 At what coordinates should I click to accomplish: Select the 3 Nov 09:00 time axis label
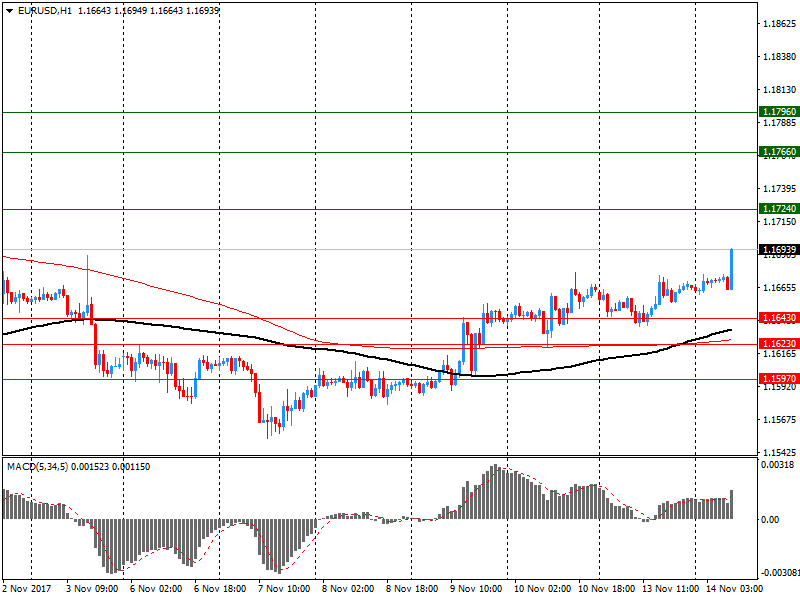tap(92, 589)
